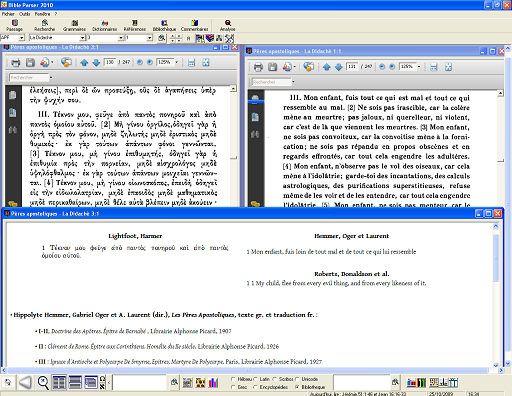Open the Passage tool in the main toolbar
Viewport: 512px width, 396px height.
(14, 25)
